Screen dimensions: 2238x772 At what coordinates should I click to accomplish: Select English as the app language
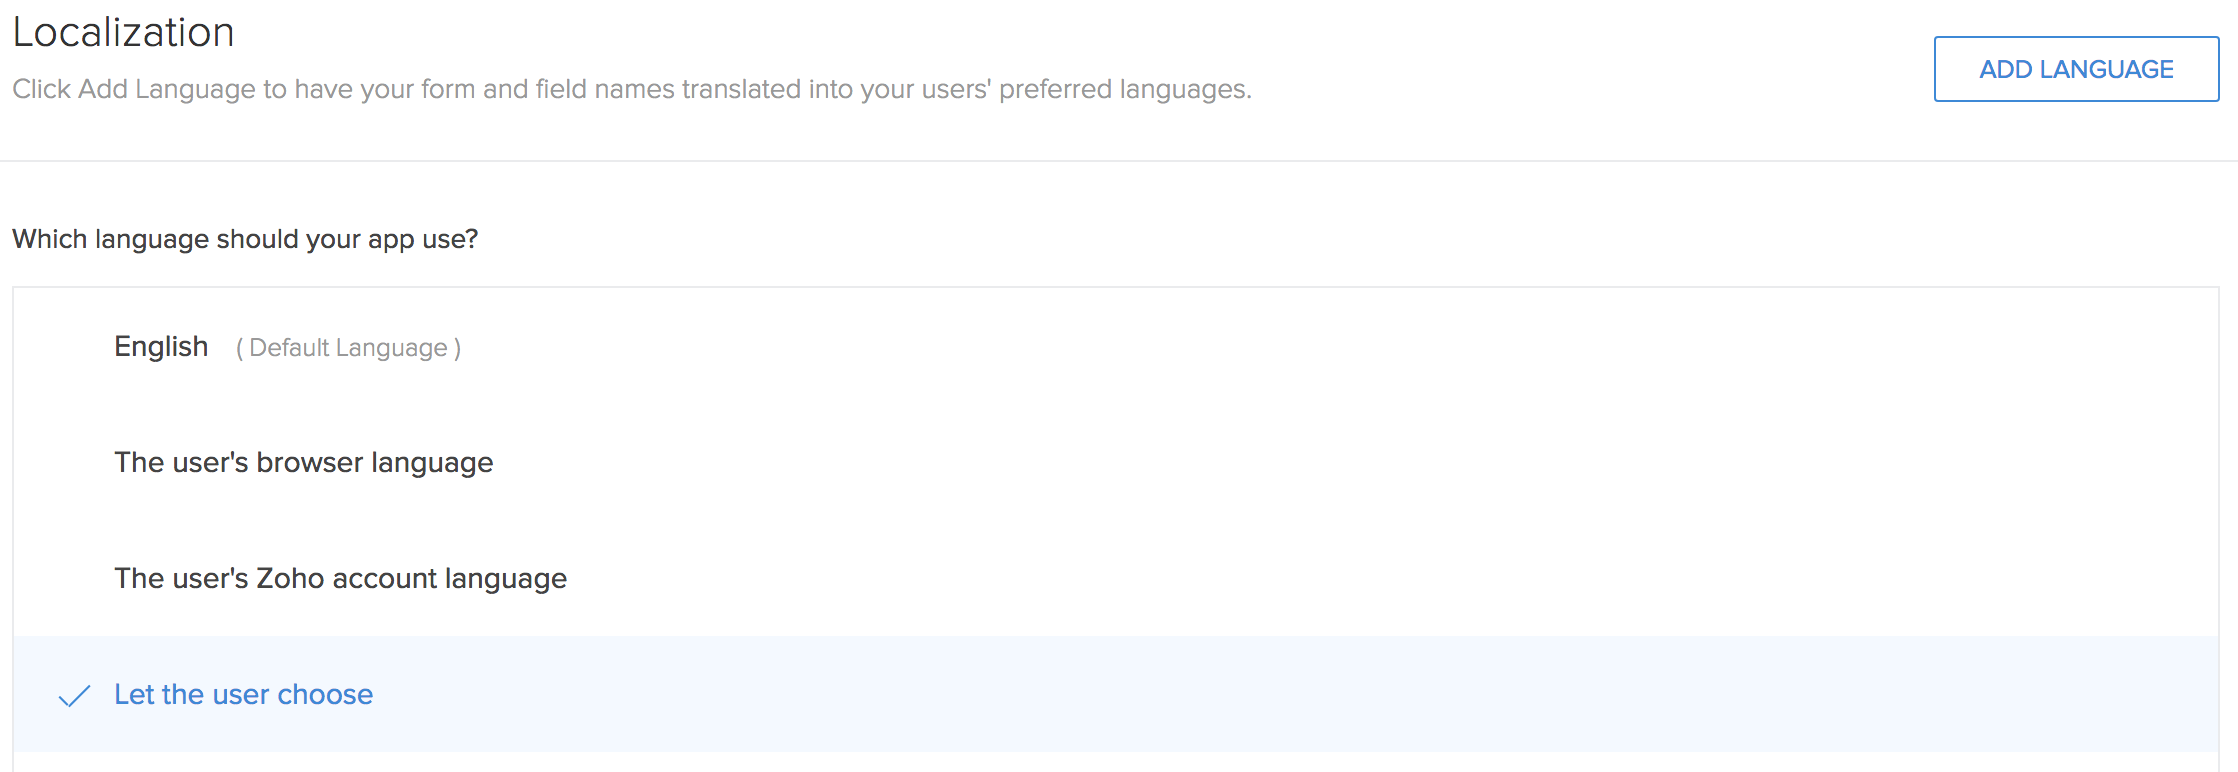pyautogui.click(x=161, y=347)
